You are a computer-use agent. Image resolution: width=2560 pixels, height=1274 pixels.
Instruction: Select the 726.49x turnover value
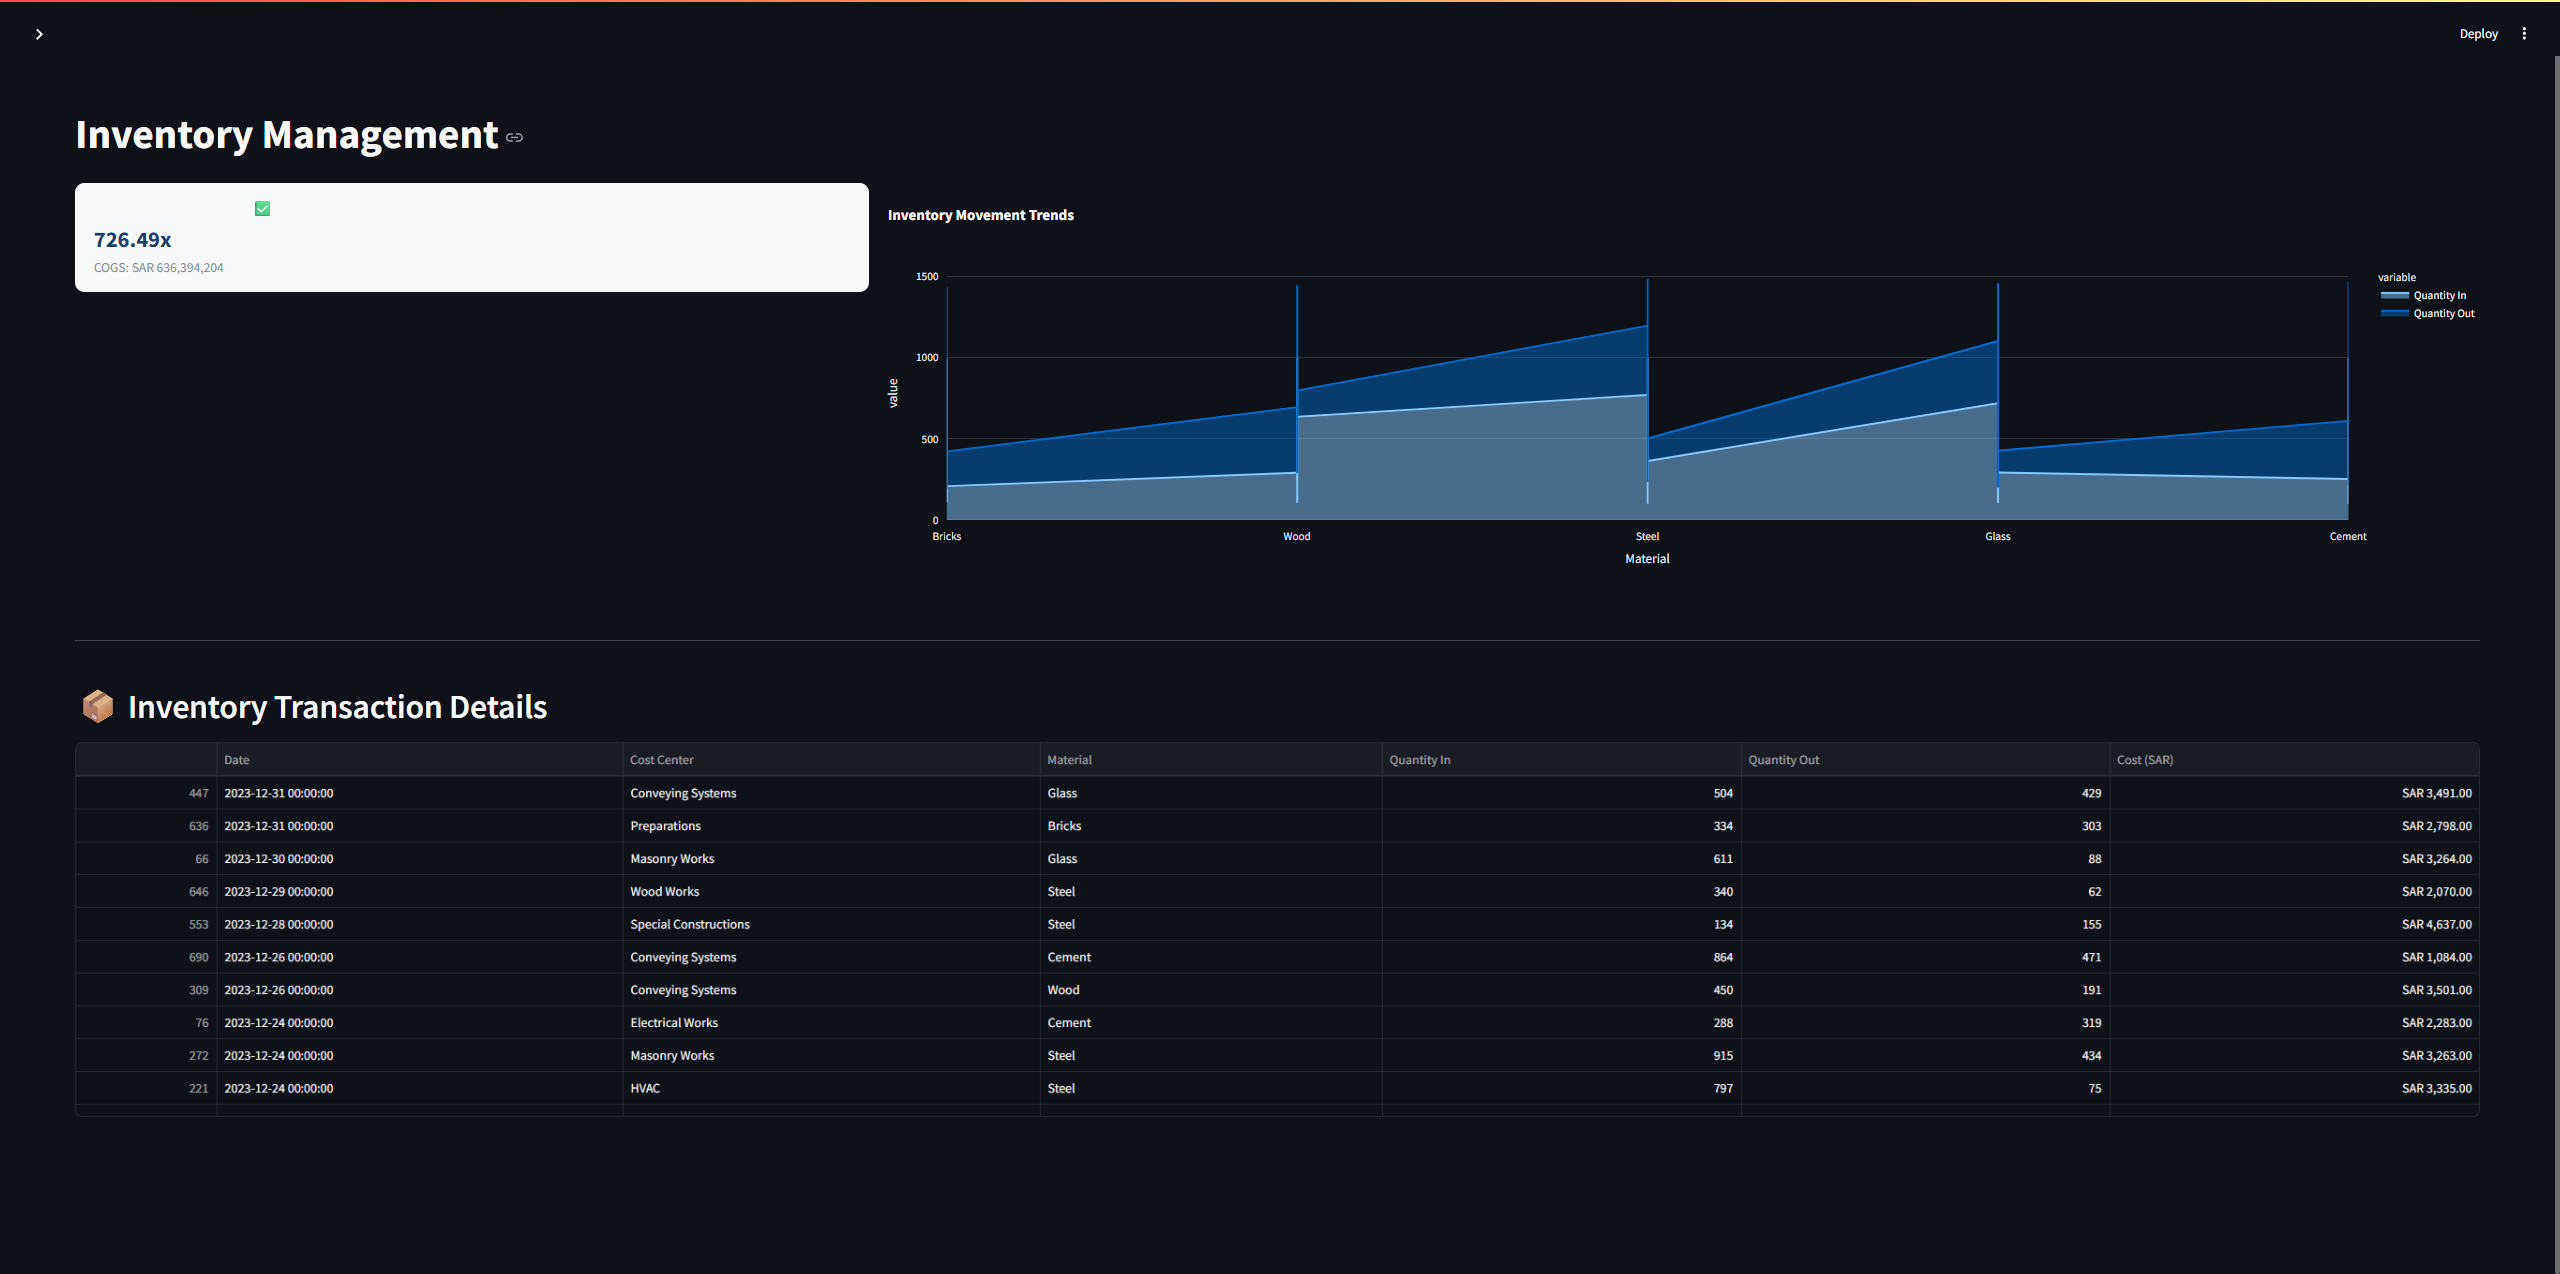point(132,240)
